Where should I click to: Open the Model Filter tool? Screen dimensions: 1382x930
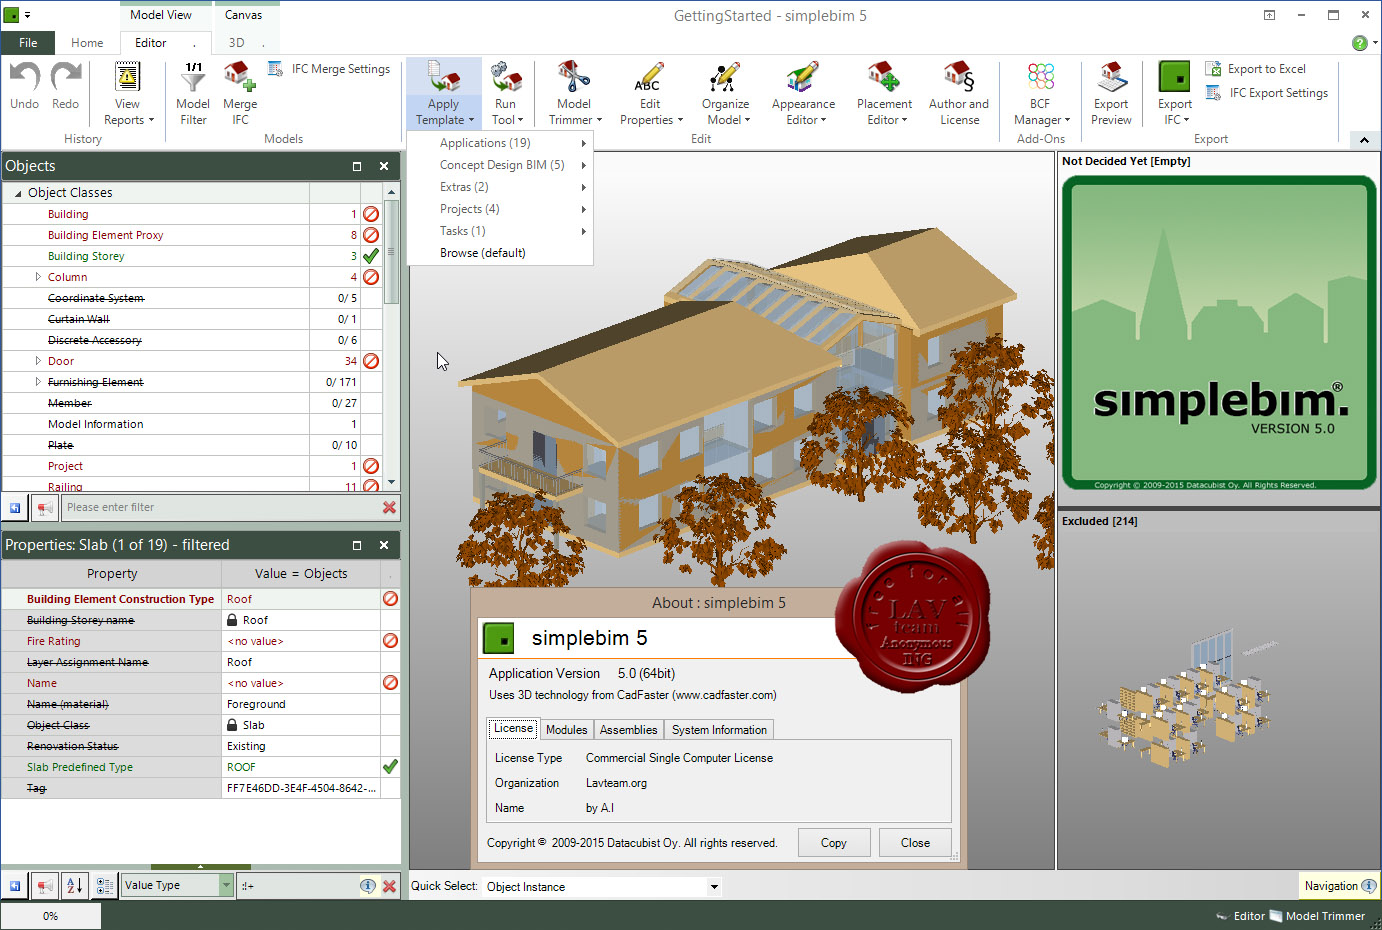point(193,94)
